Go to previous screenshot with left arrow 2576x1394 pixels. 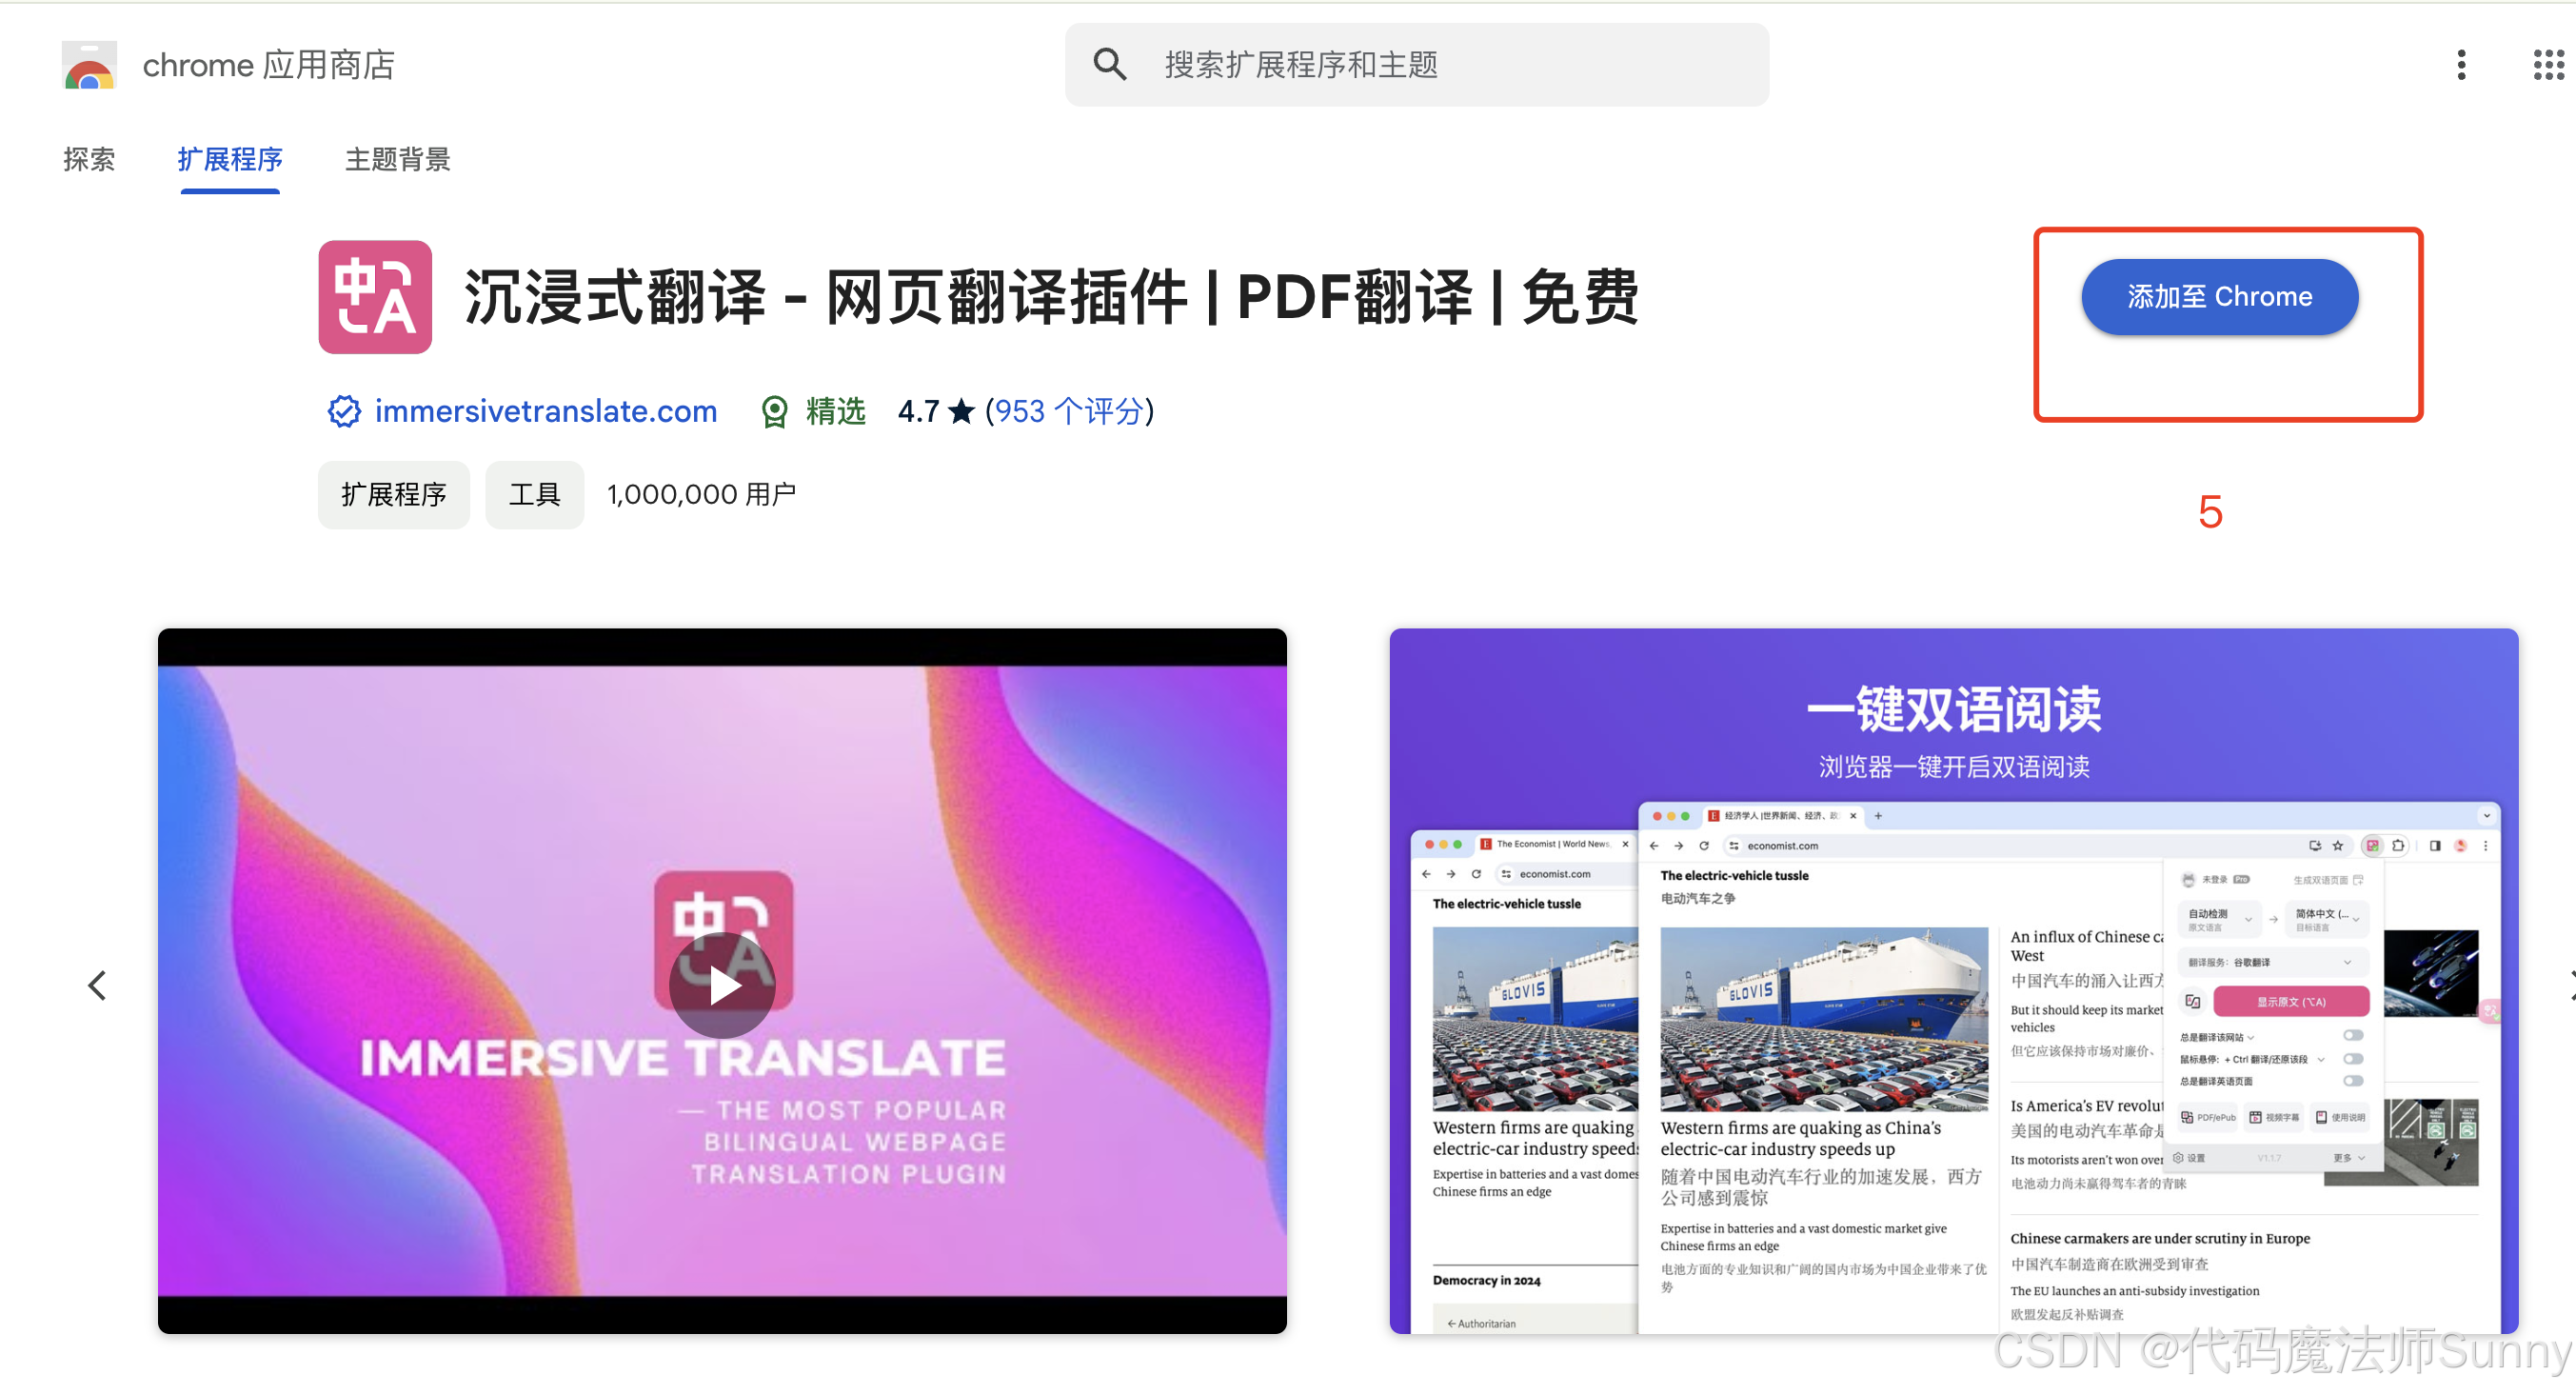coord(97,986)
